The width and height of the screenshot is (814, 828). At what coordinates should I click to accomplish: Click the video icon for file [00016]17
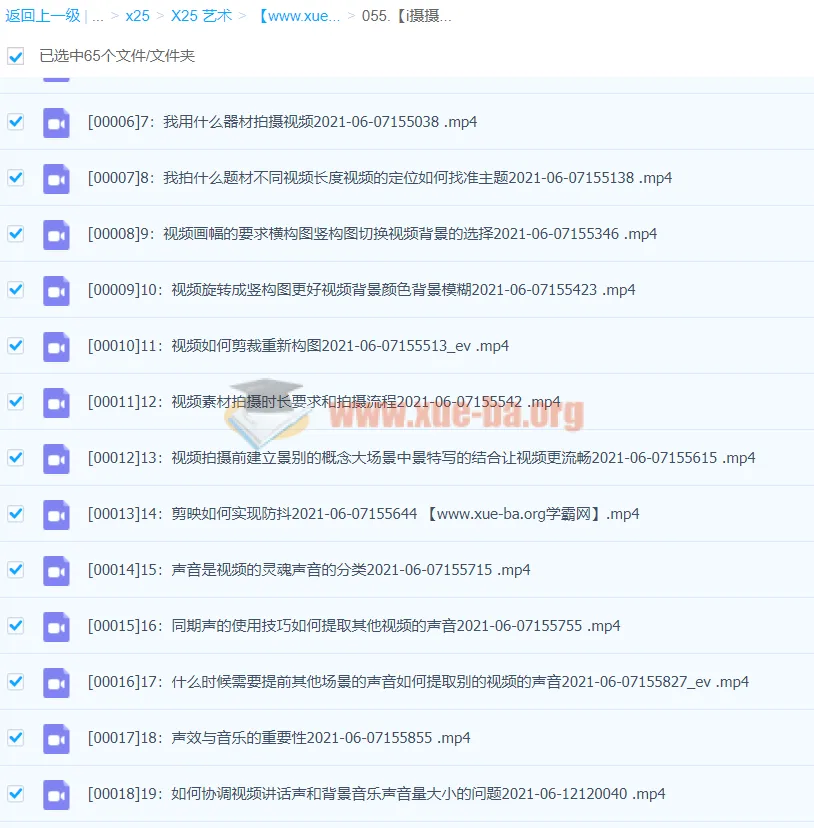point(56,682)
